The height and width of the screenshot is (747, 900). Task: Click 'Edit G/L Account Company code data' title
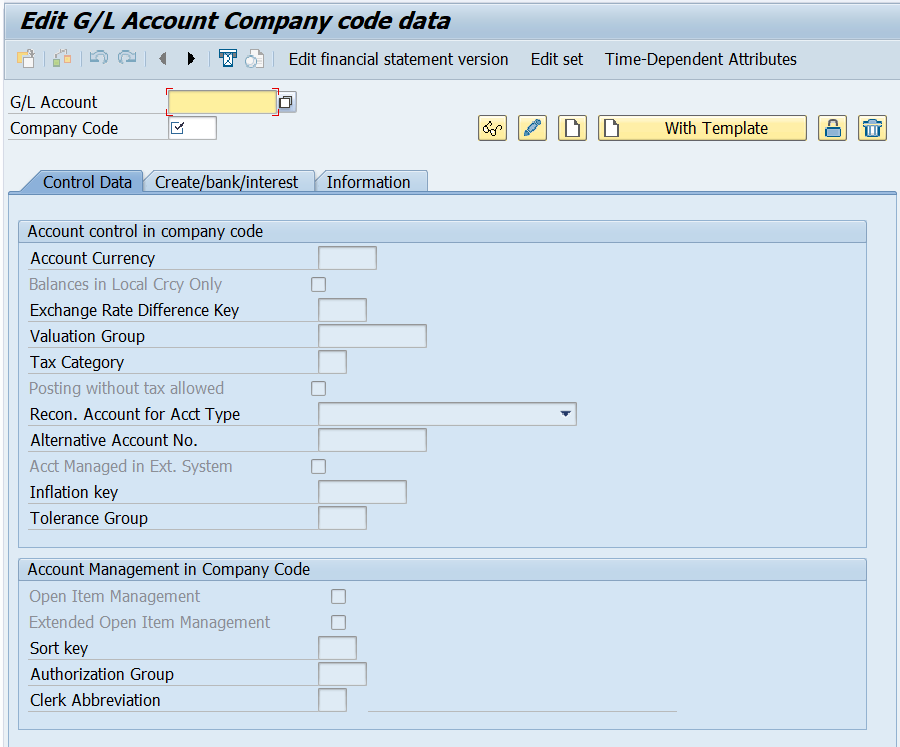pos(236,21)
